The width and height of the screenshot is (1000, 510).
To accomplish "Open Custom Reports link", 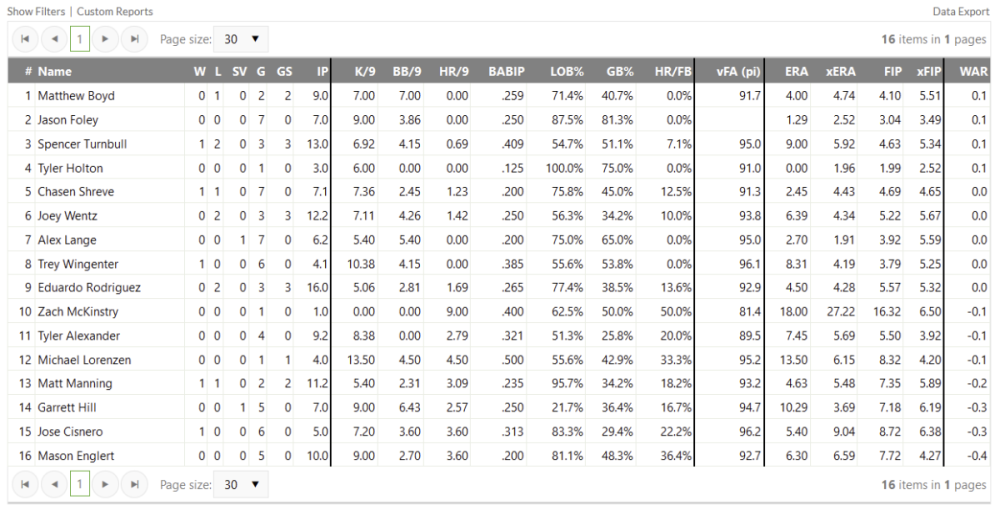I will tap(115, 11).
